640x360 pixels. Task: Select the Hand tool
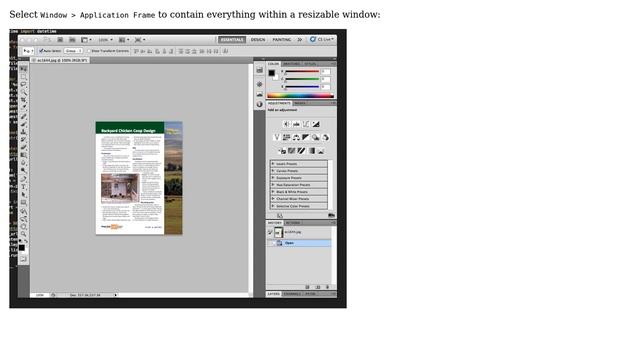click(24, 226)
